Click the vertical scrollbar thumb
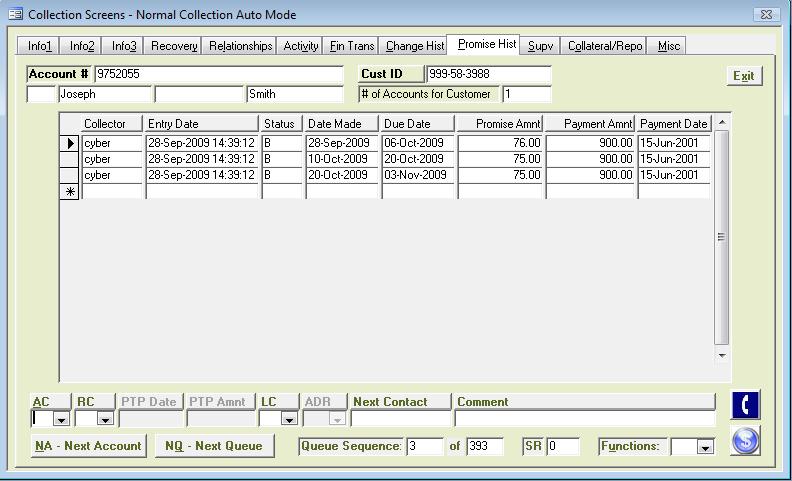792x481 pixels. point(721,237)
